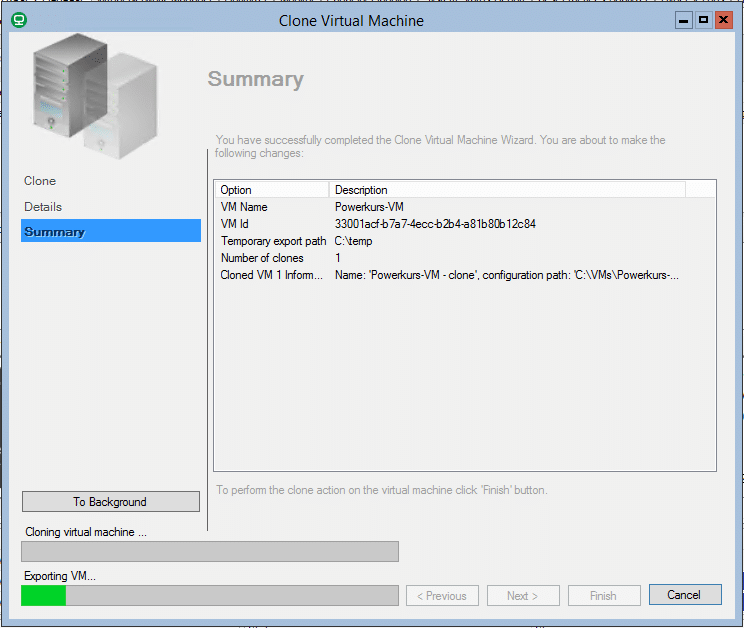
Task: Select the Summary wizard step
Action: click(x=111, y=231)
